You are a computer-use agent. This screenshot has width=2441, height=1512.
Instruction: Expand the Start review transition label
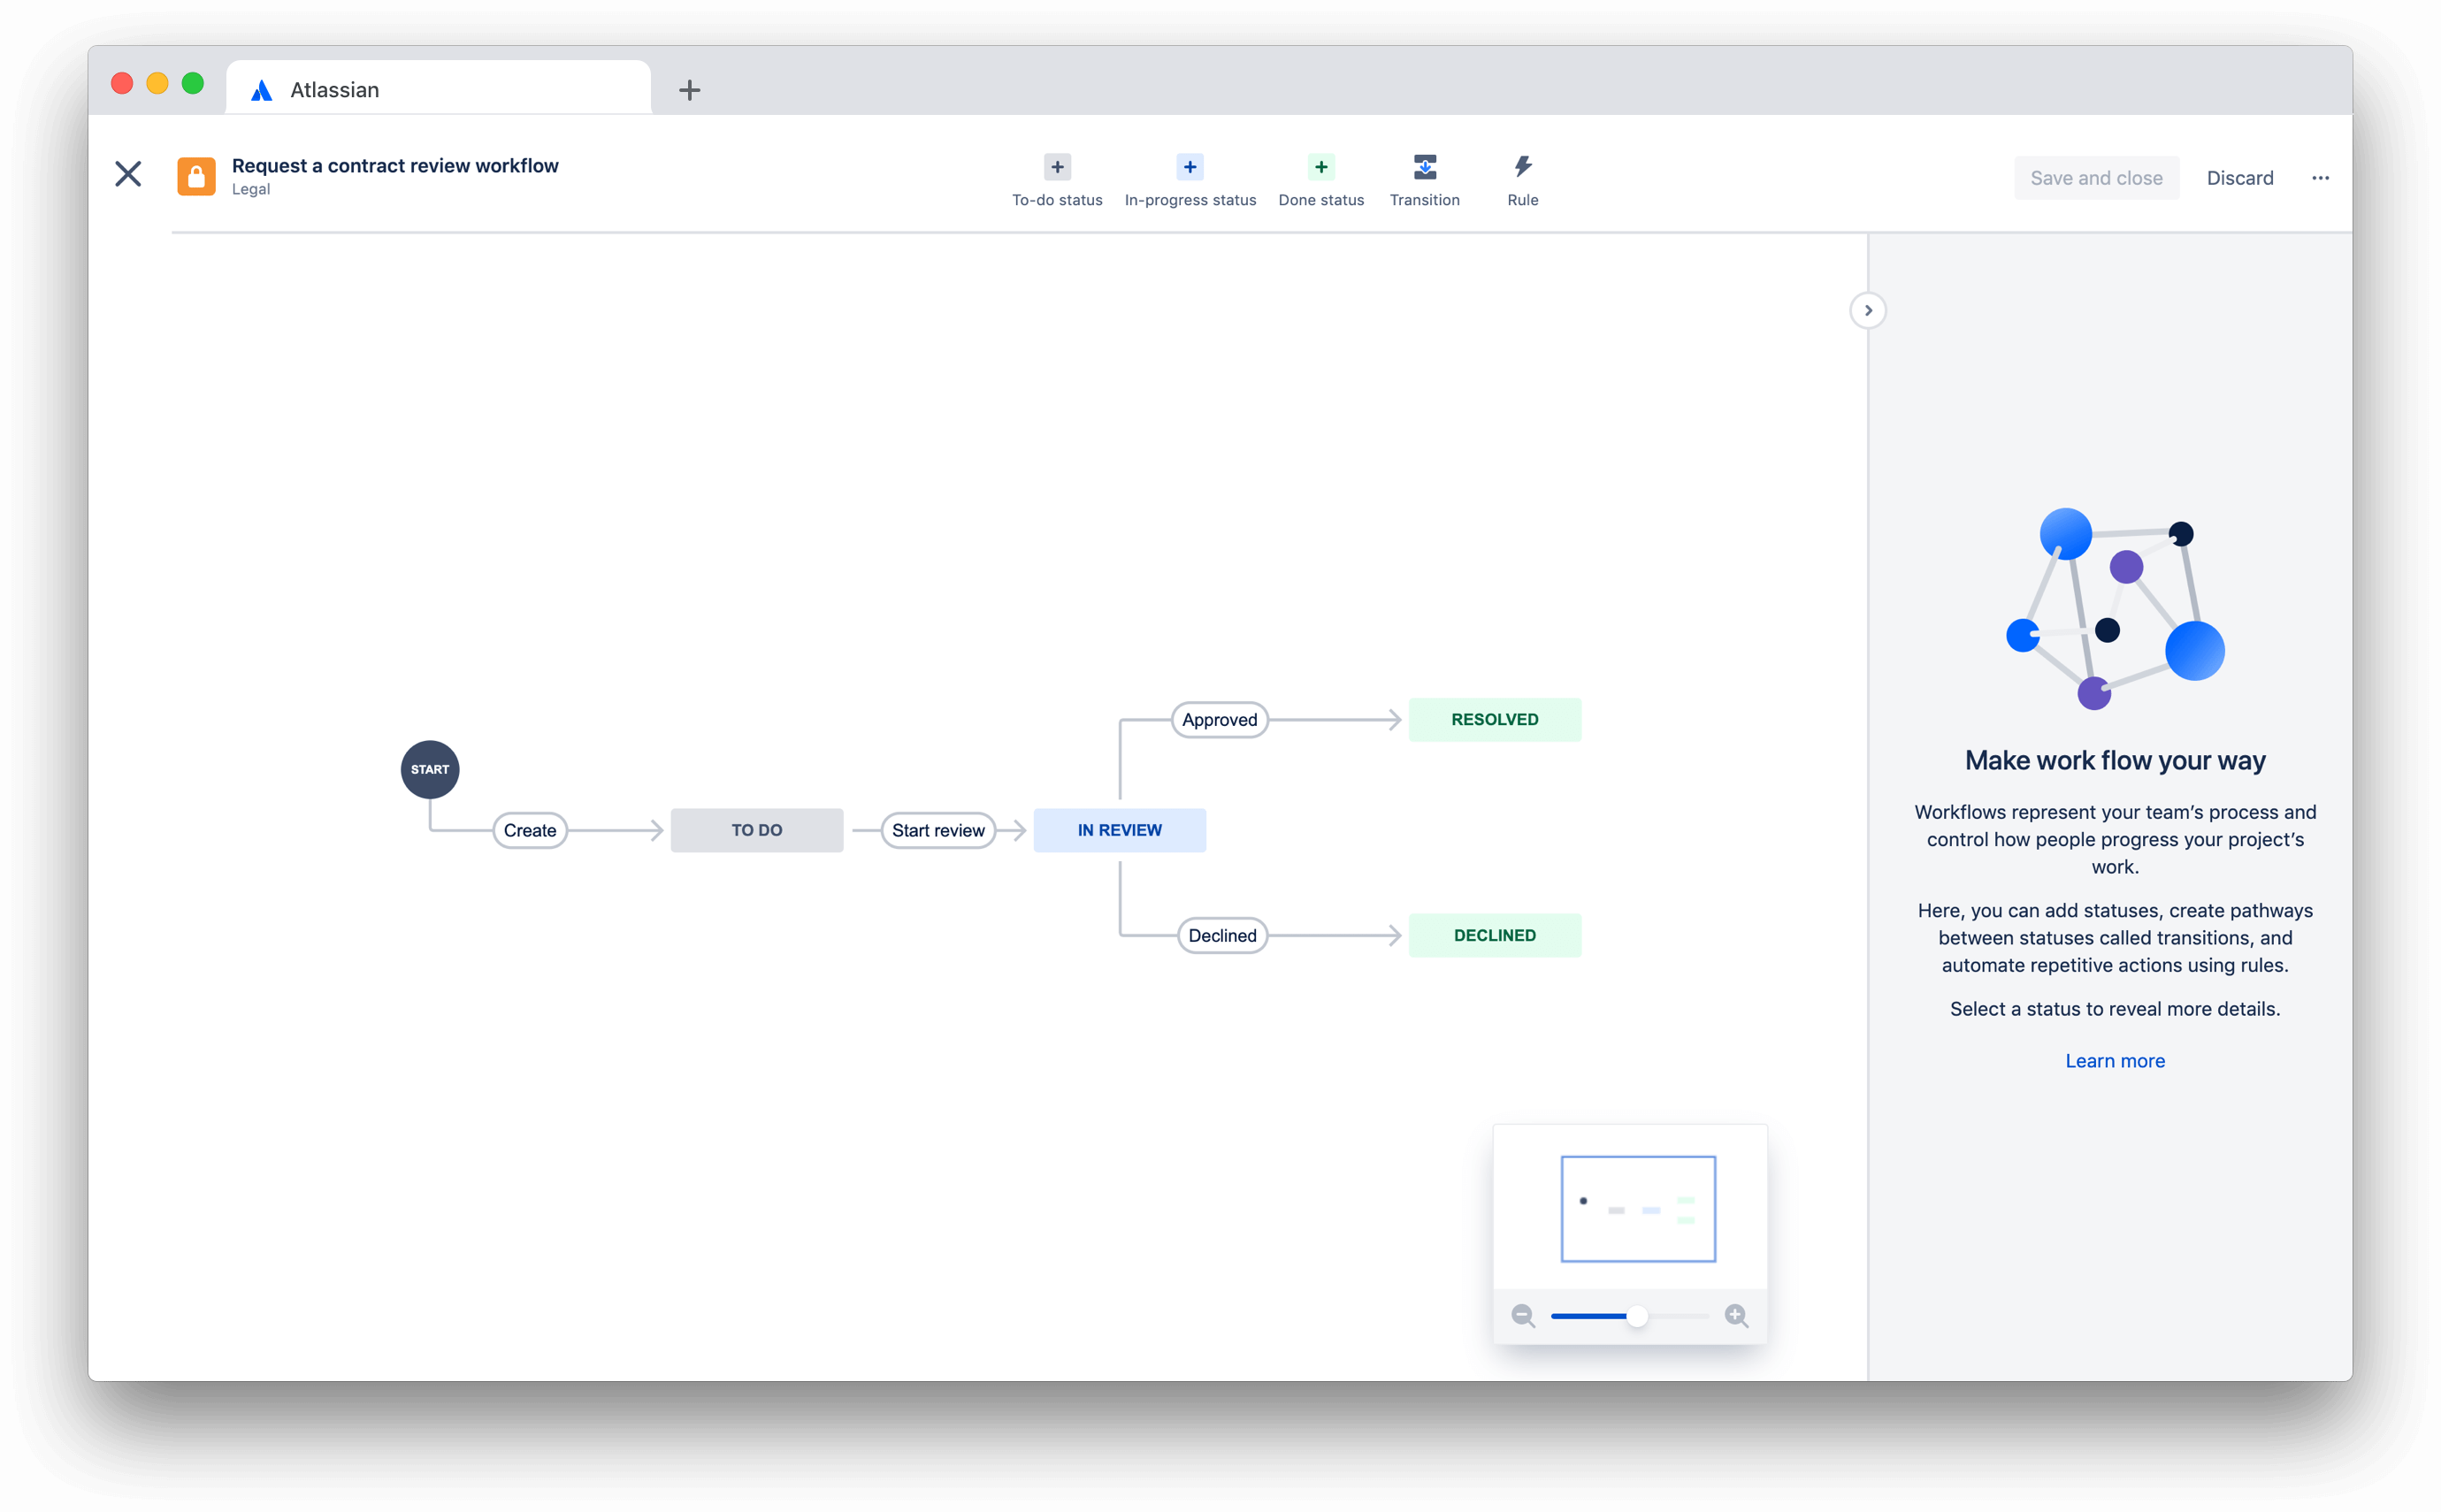[937, 829]
